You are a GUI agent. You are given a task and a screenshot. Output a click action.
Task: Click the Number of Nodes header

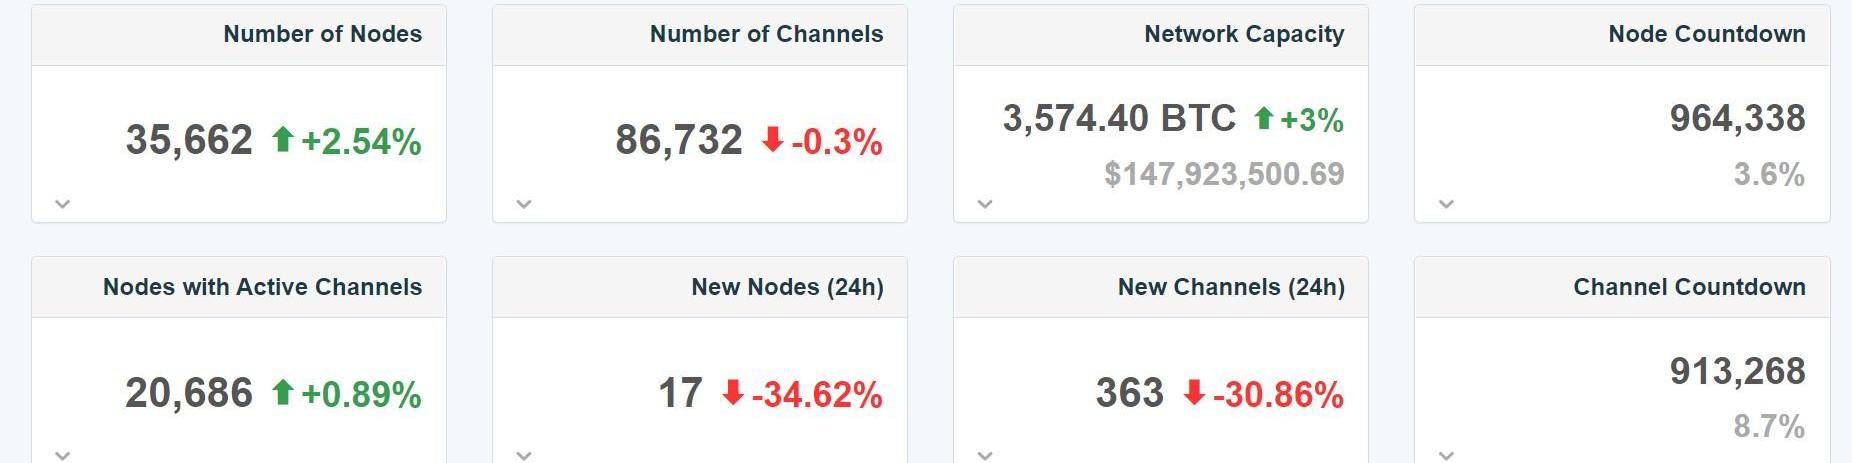pyautogui.click(x=322, y=34)
